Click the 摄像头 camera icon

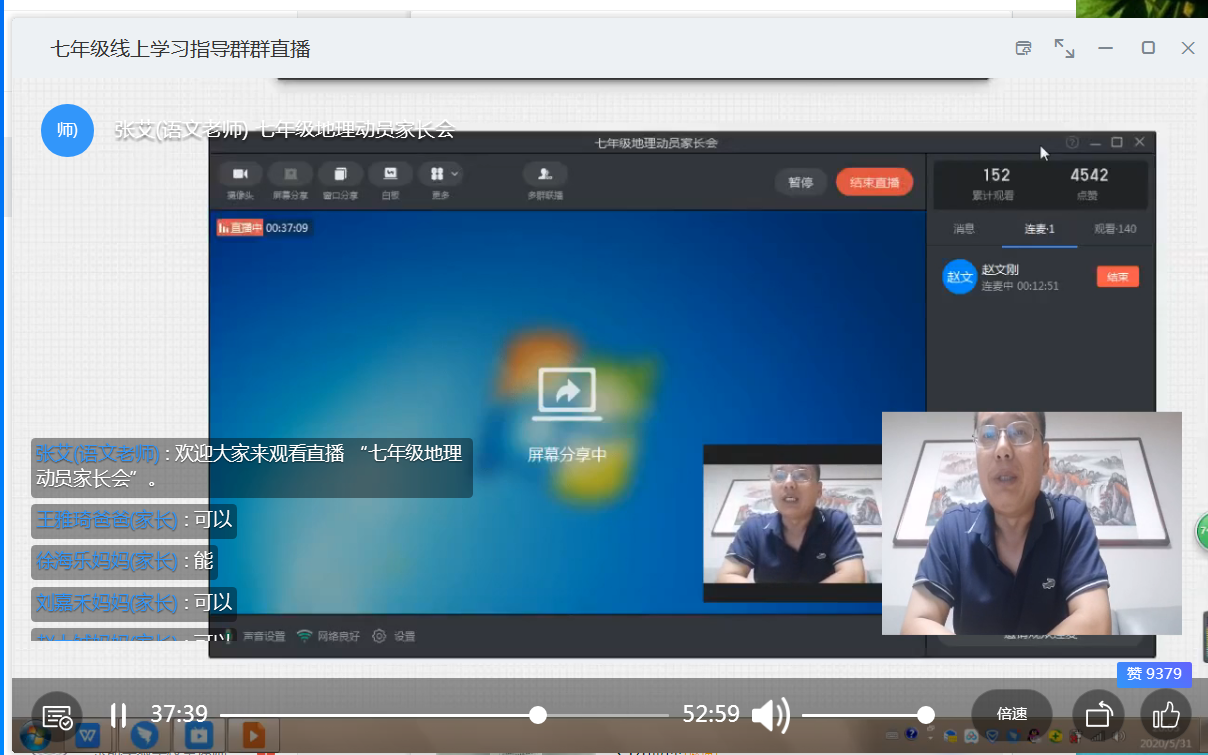pyautogui.click(x=240, y=175)
